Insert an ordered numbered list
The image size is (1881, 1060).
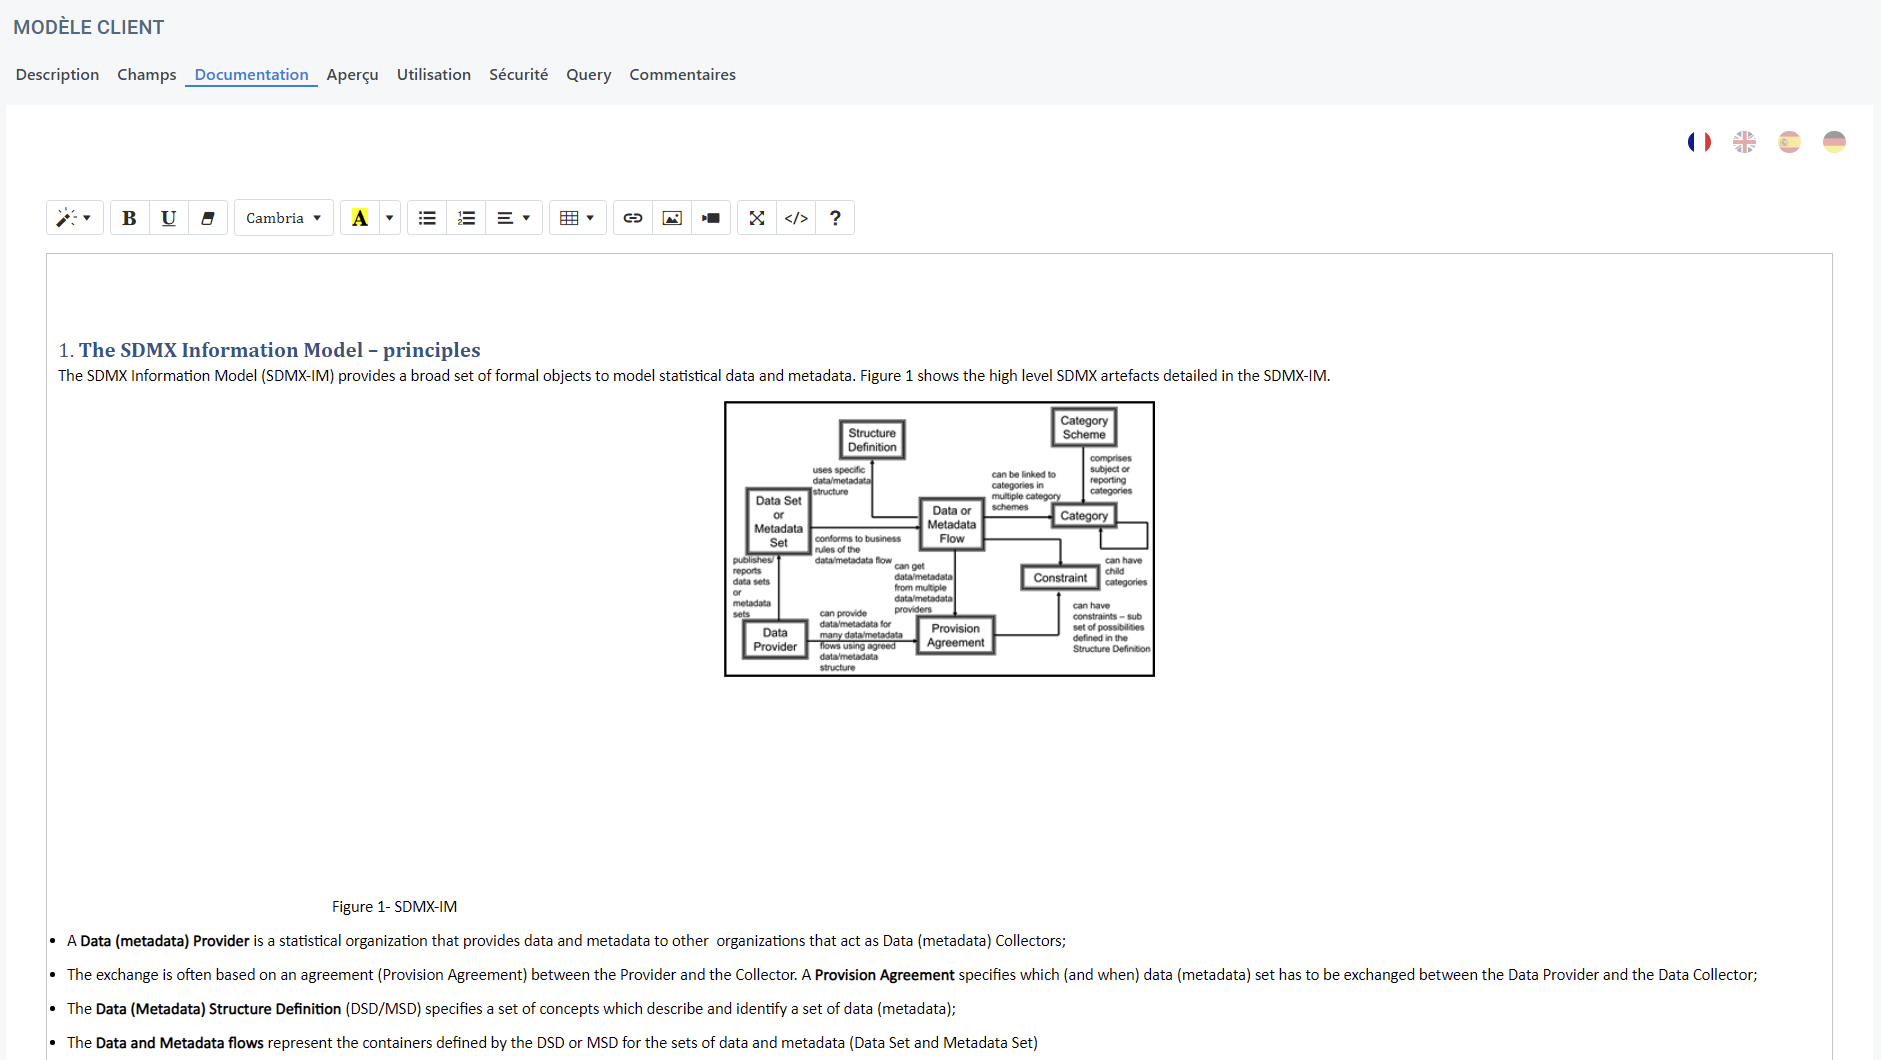[466, 218]
